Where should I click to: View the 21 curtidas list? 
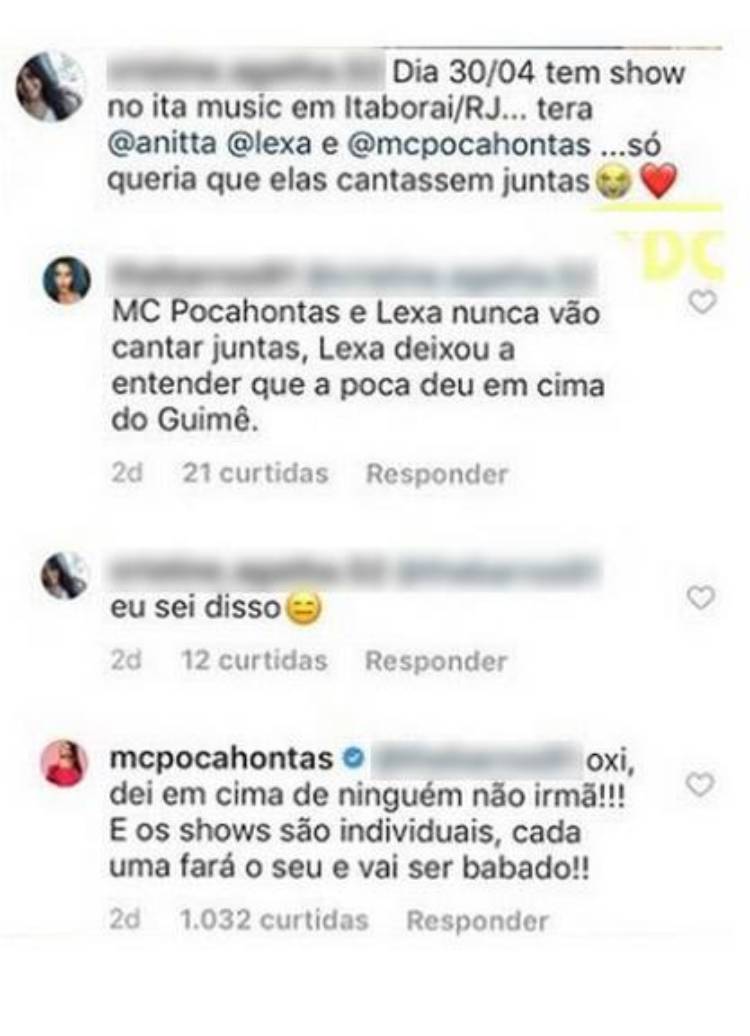(255, 474)
